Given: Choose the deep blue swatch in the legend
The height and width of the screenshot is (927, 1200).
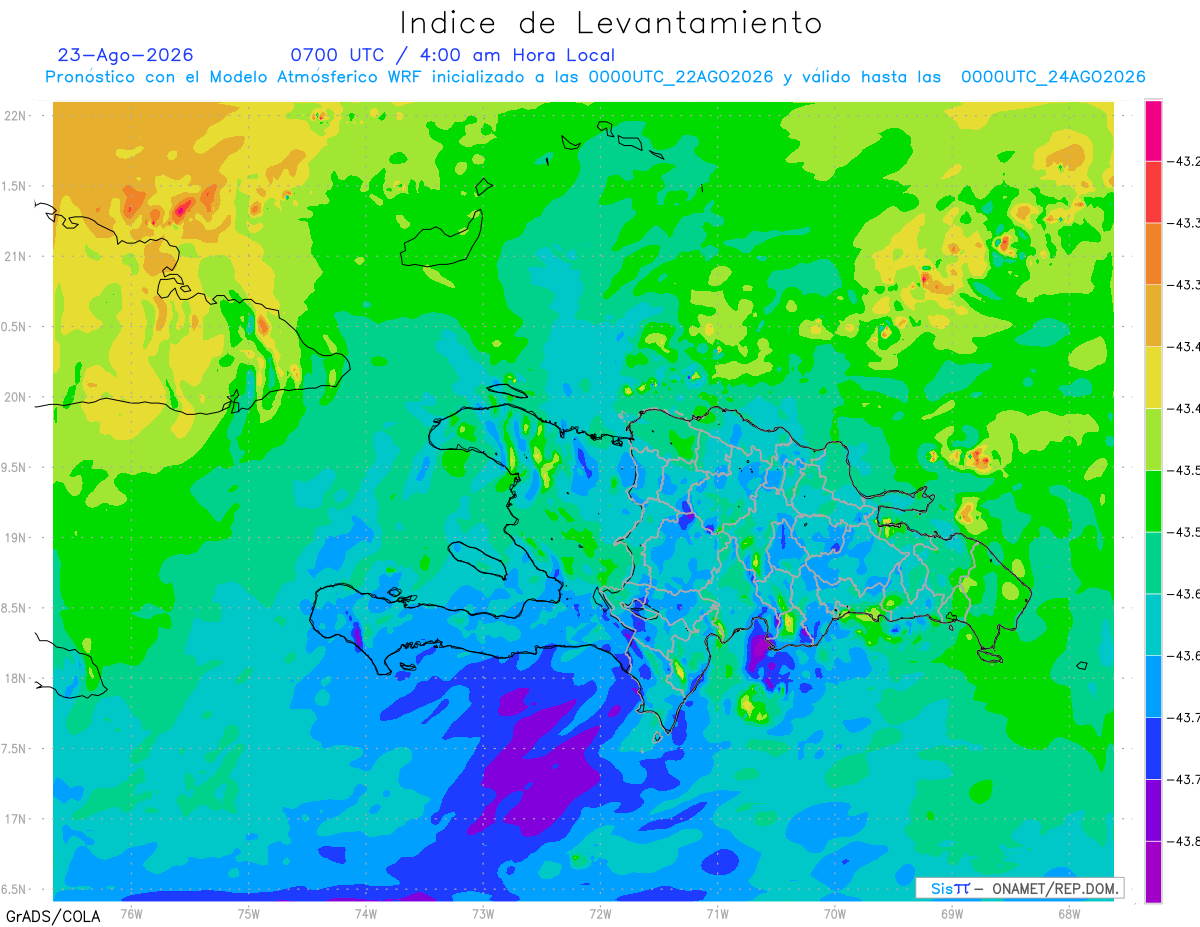Looking at the screenshot, I should click(1153, 748).
